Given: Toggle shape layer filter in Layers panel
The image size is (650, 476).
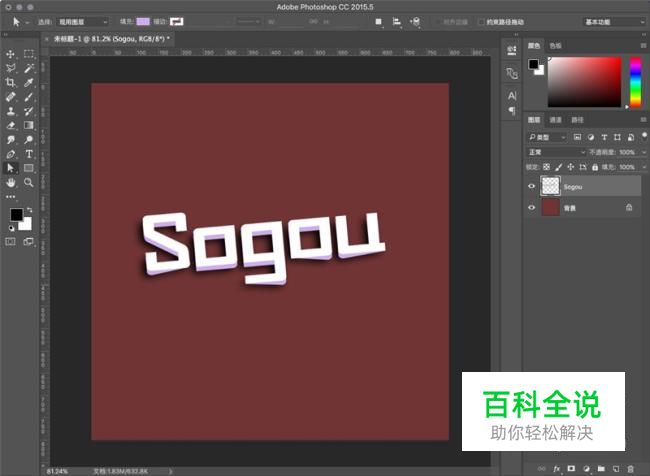Looking at the screenshot, I should pyautogui.click(x=617, y=137).
